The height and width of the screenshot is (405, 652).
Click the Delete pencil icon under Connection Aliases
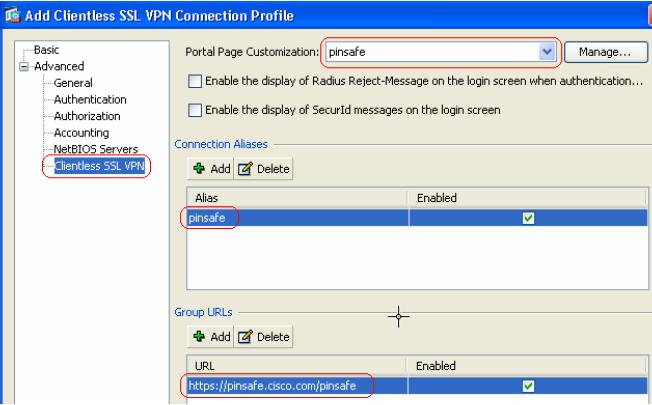coord(245,168)
